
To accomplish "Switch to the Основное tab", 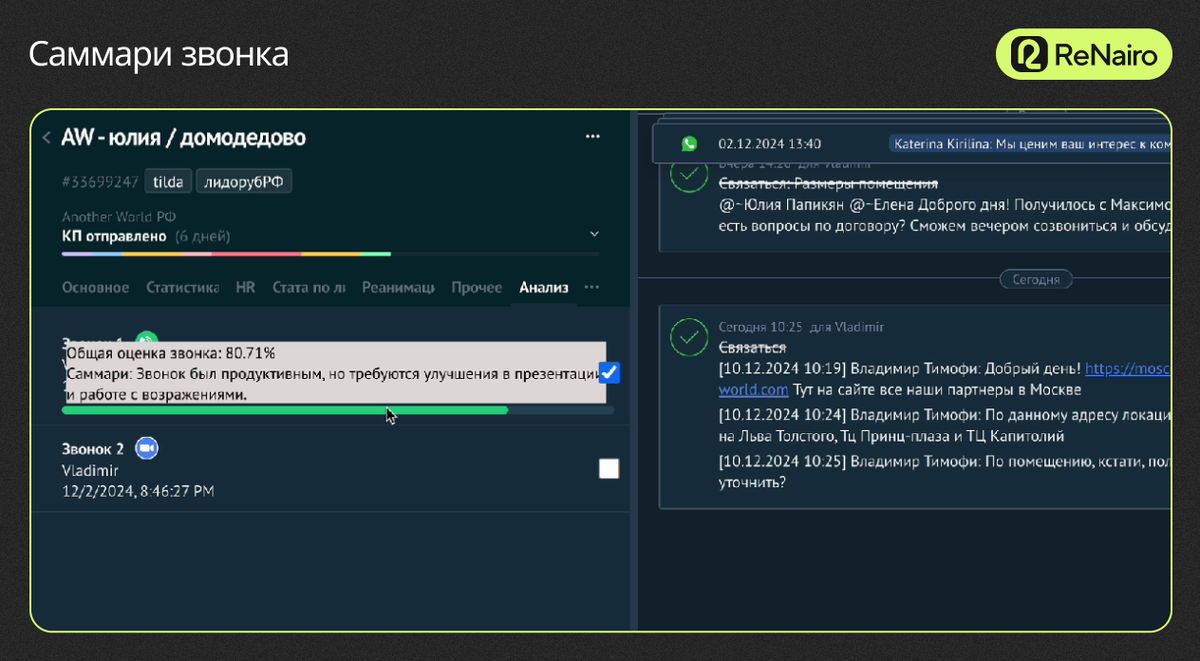I will tap(95, 288).
